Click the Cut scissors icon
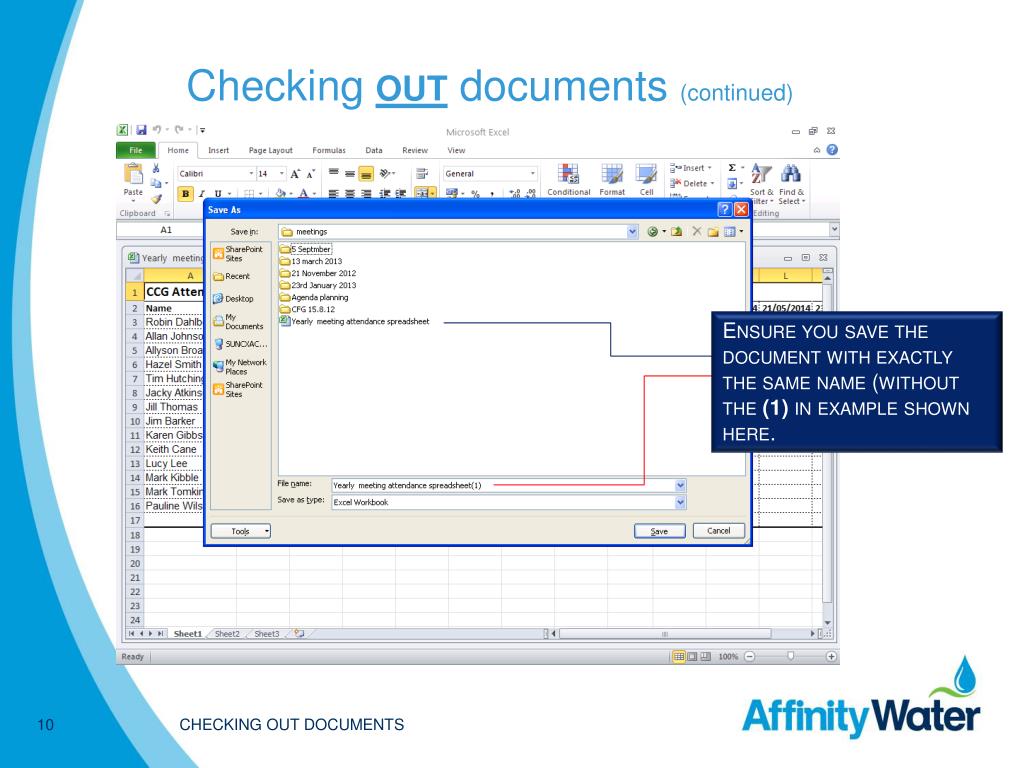Viewport: 1024px width, 768px height. [156, 168]
